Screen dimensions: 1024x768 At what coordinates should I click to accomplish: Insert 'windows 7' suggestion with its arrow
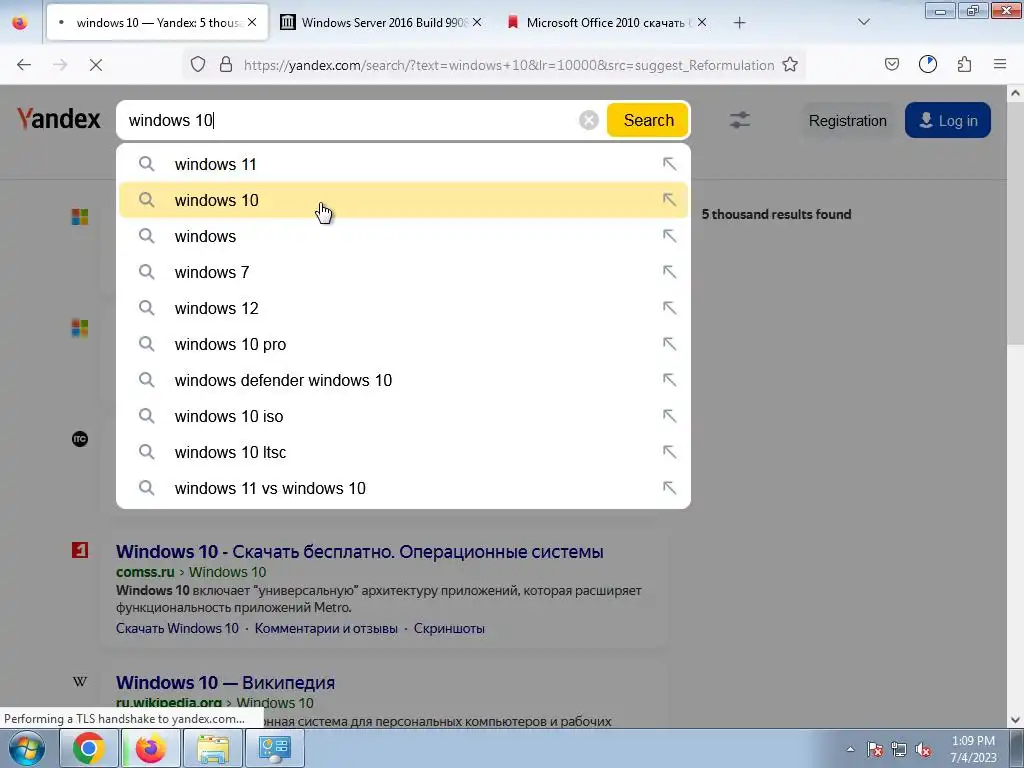tap(669, 272)
